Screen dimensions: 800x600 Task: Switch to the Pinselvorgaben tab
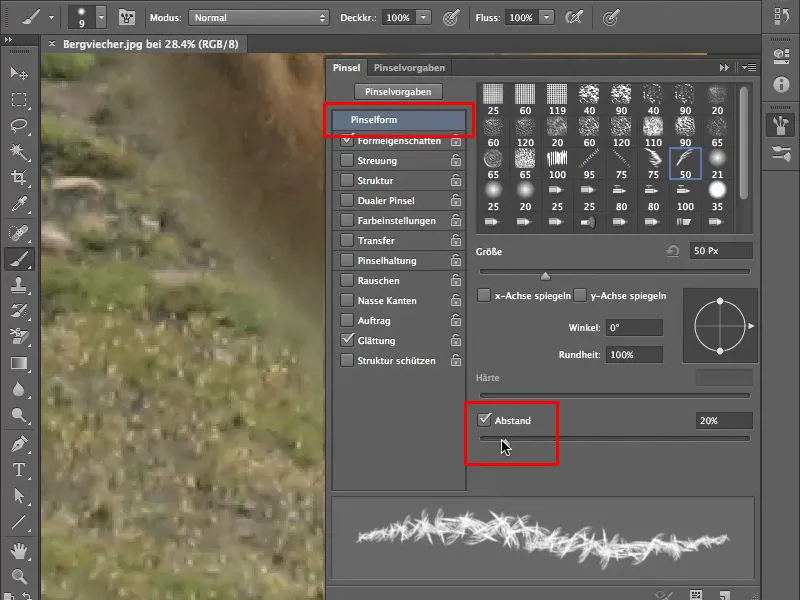[409, 67]
